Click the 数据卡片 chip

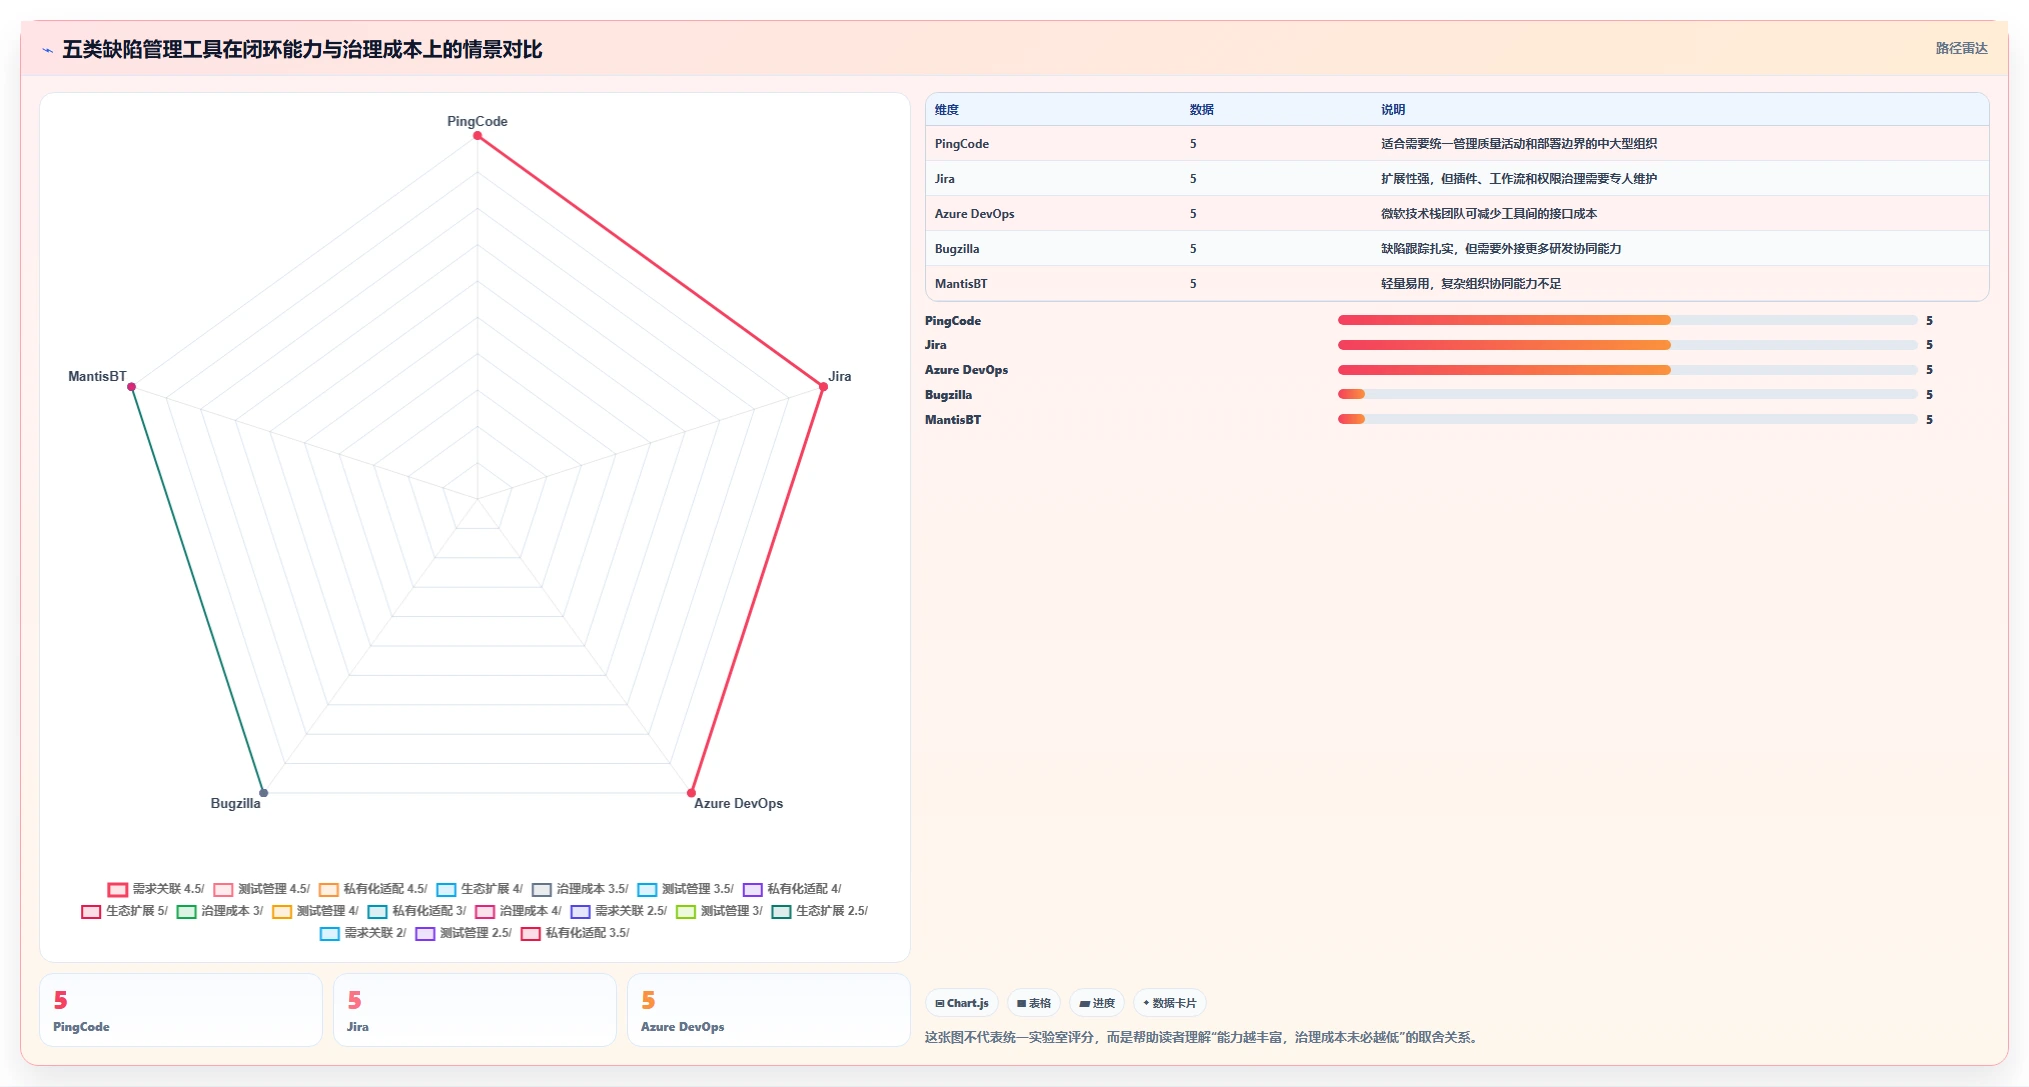(x=1169, y=1003)
